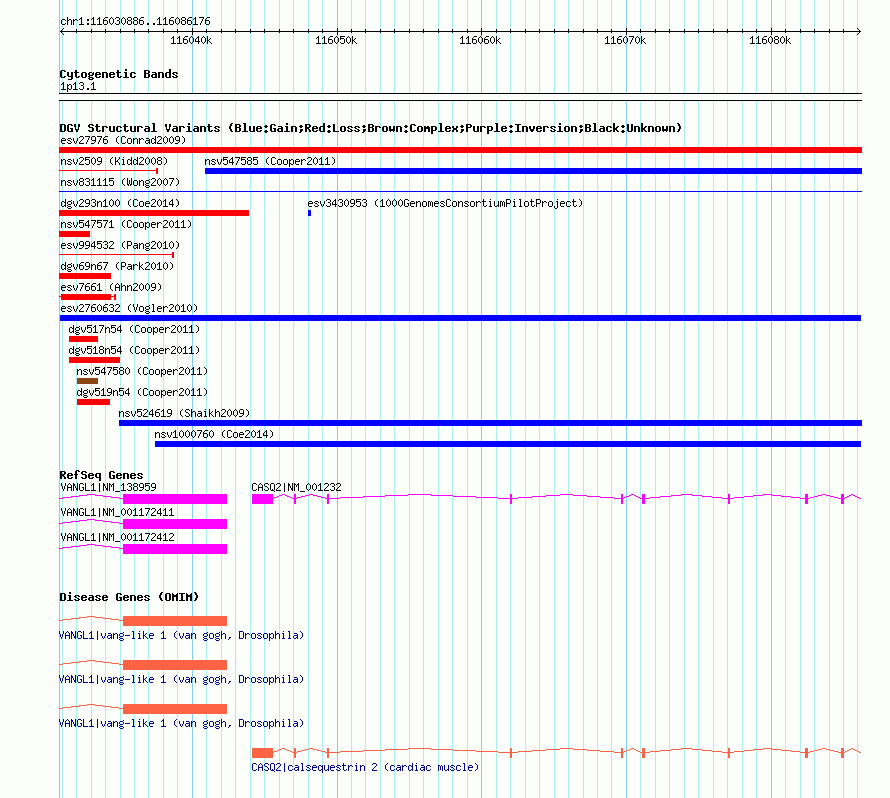Click the dgv519n54 (Cooper2011) label
The image size is (890, 798).
[142, 392]
